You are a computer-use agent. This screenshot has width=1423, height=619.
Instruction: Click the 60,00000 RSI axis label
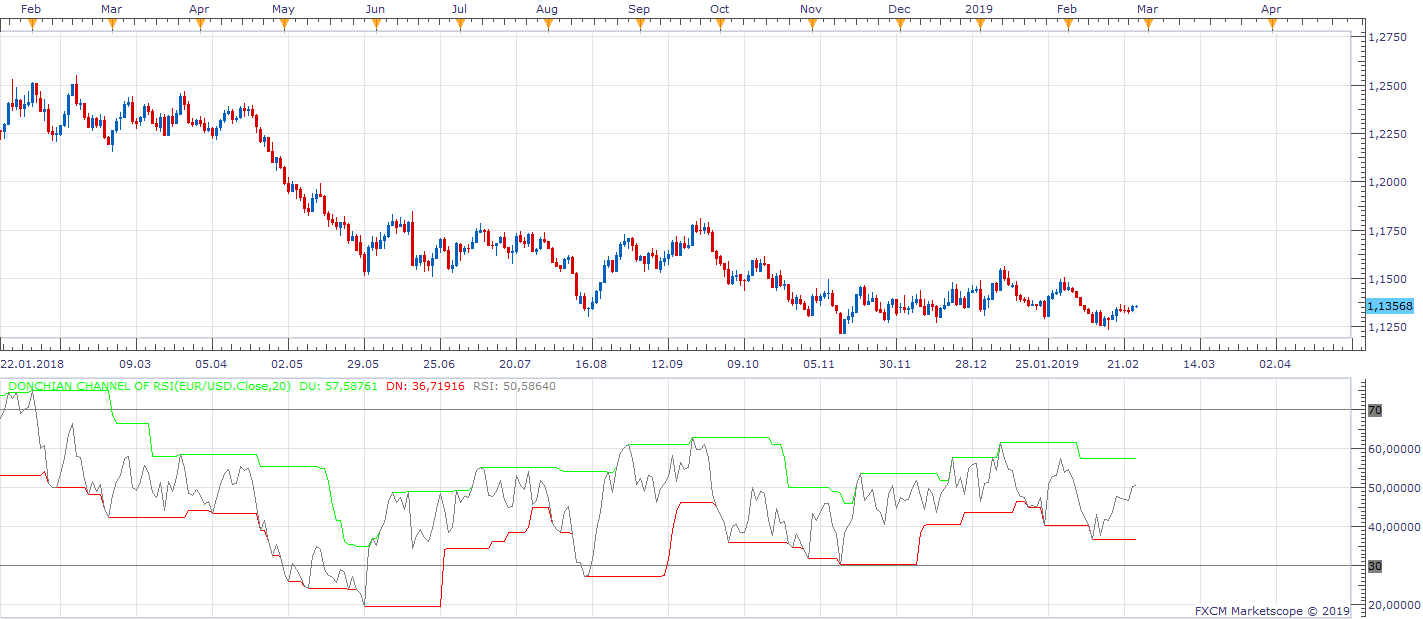pyautogui.click(x=1394, y=449)
